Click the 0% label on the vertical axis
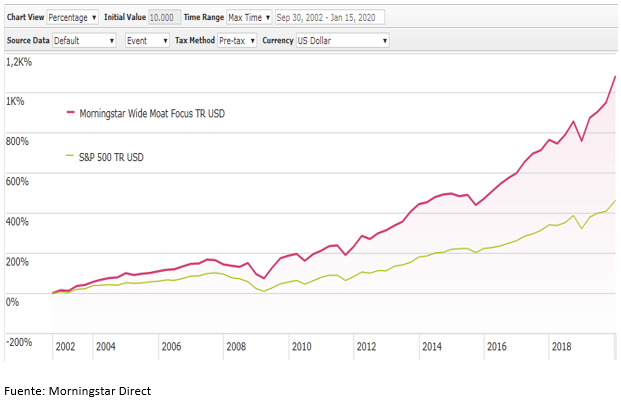This screenshot has width=621, height=406. [x=12, y=301]
